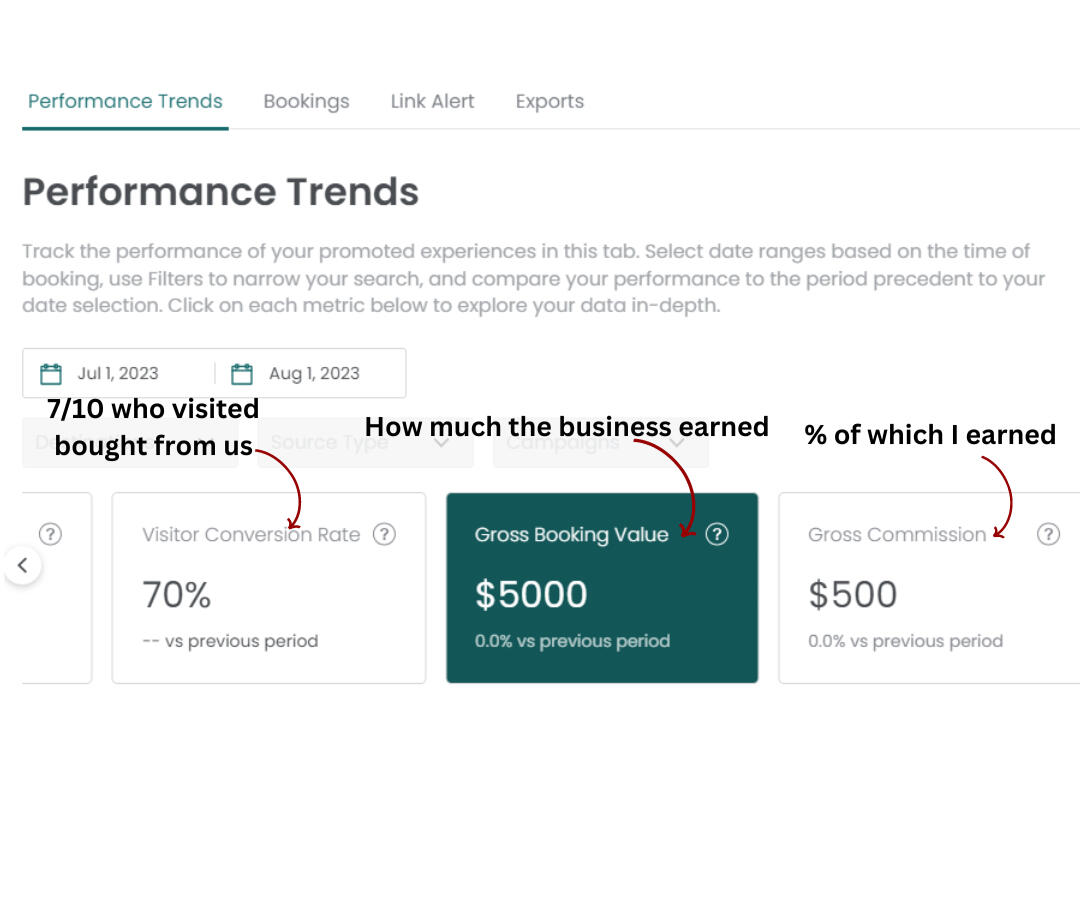Click help icon on partially hidden leftmost card
The image size is (1080, 900).
coord(50,534)
